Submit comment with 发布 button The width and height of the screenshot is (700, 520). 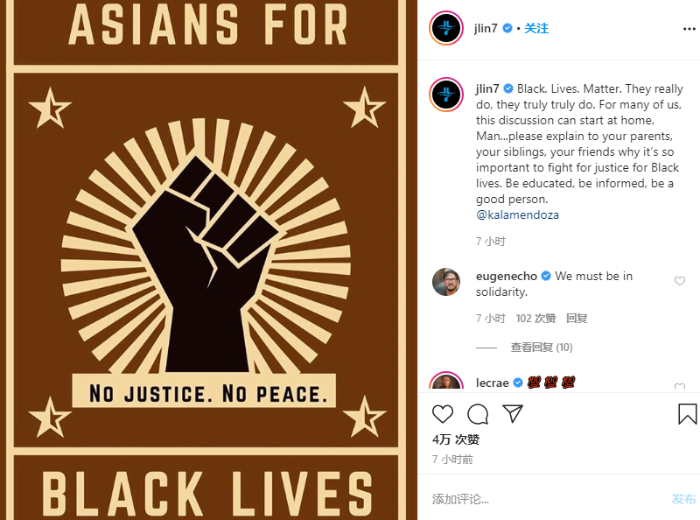tap(684, 499)
